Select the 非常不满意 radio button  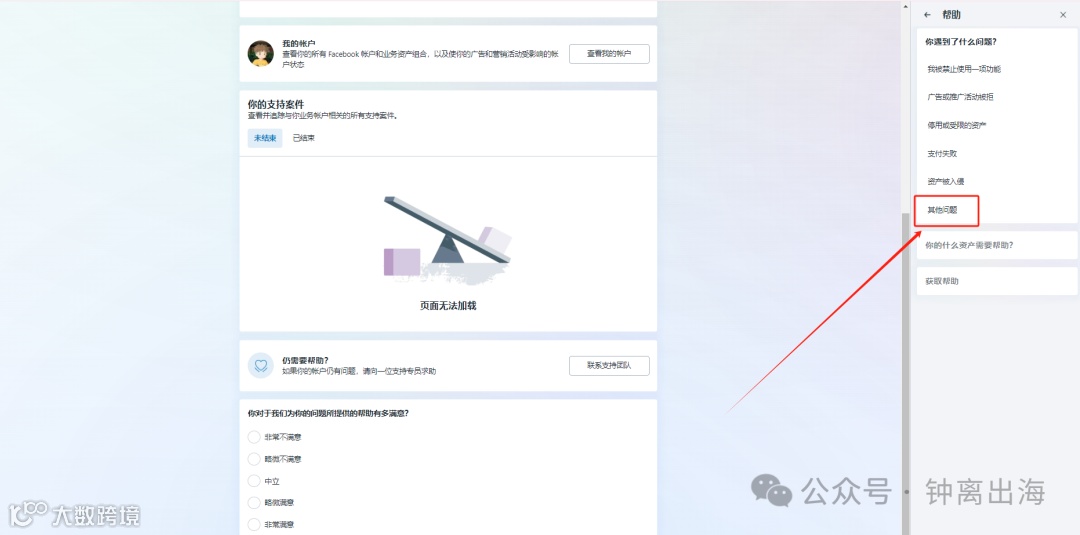coord(253,437)
